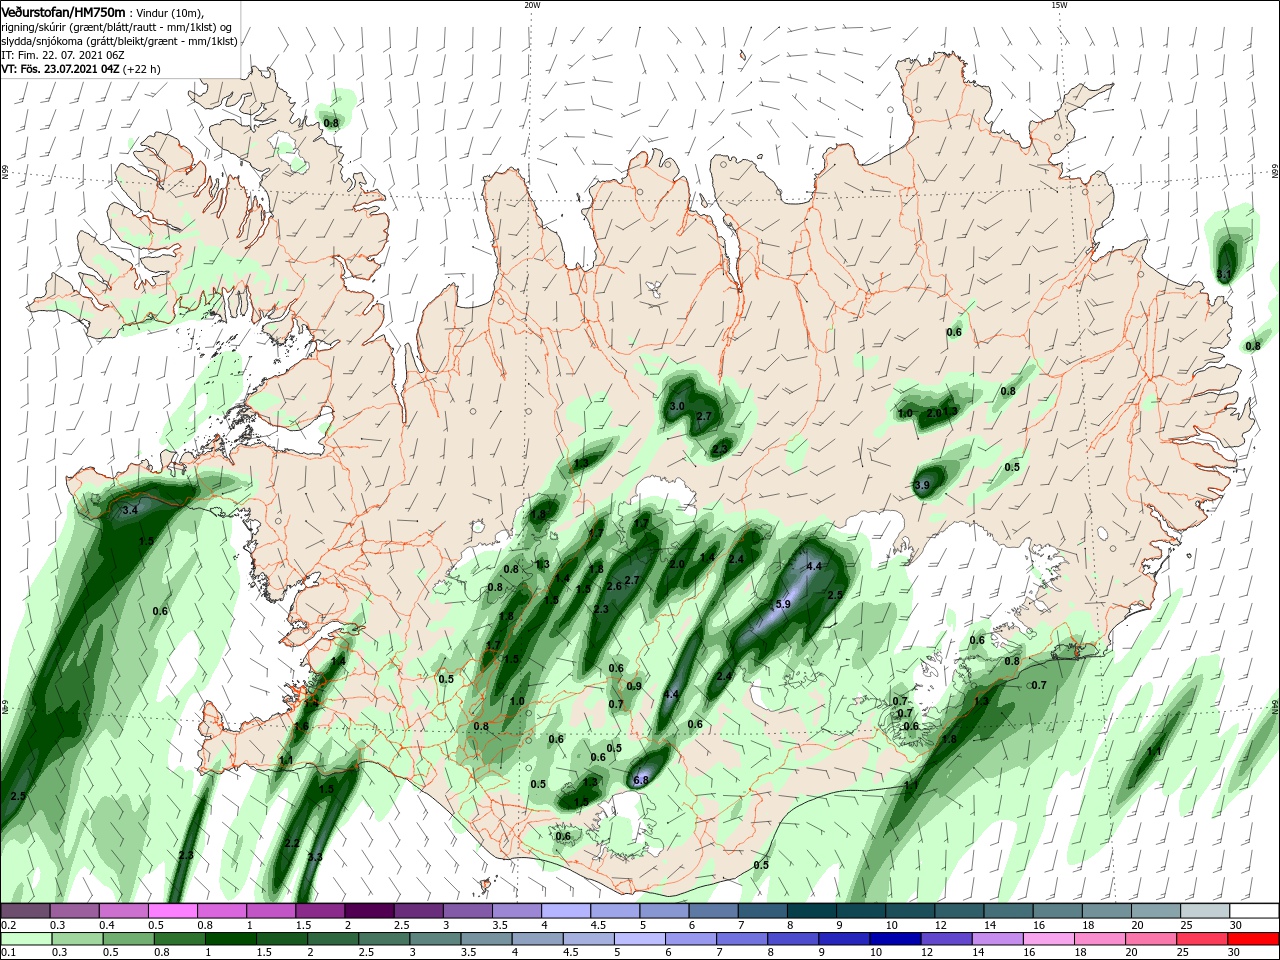Pick the 20 swatch in the bottom legend row
Viewport: 1280px width, 960px height.
pyautogui.click(x=1150, y=939)
